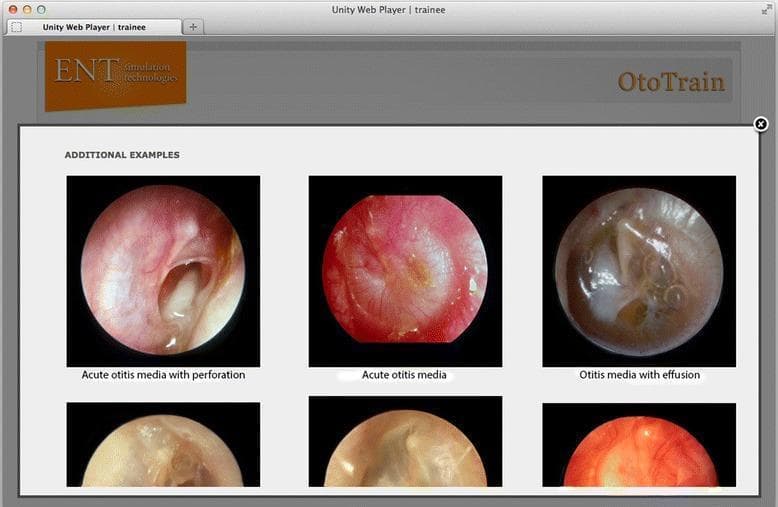Viewport: 778px width, 507px height.
Task: Close the Additional Examples overlay
Action: [761, 124]
